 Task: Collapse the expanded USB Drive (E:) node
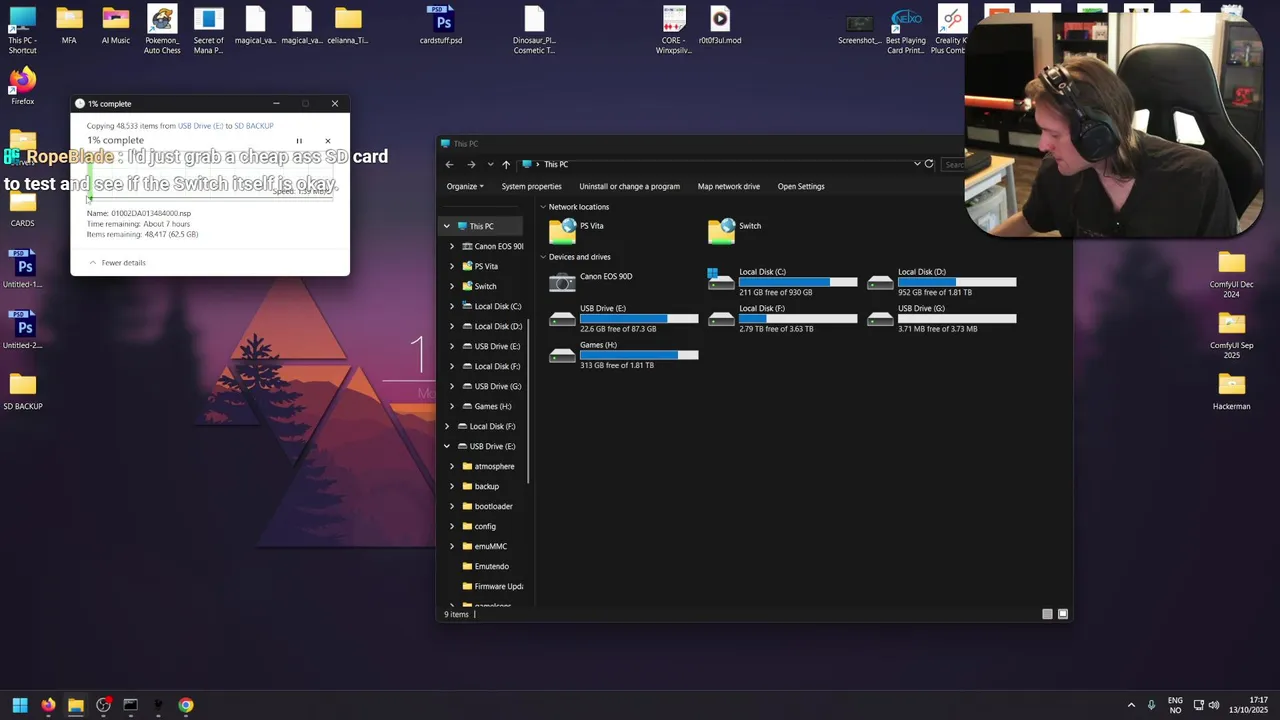447,446
